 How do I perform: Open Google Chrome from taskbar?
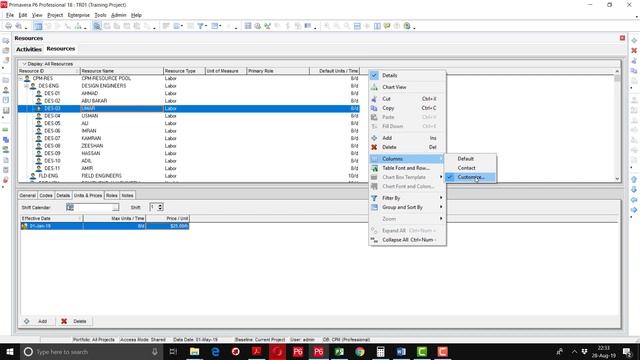click(x=360, y=351)
